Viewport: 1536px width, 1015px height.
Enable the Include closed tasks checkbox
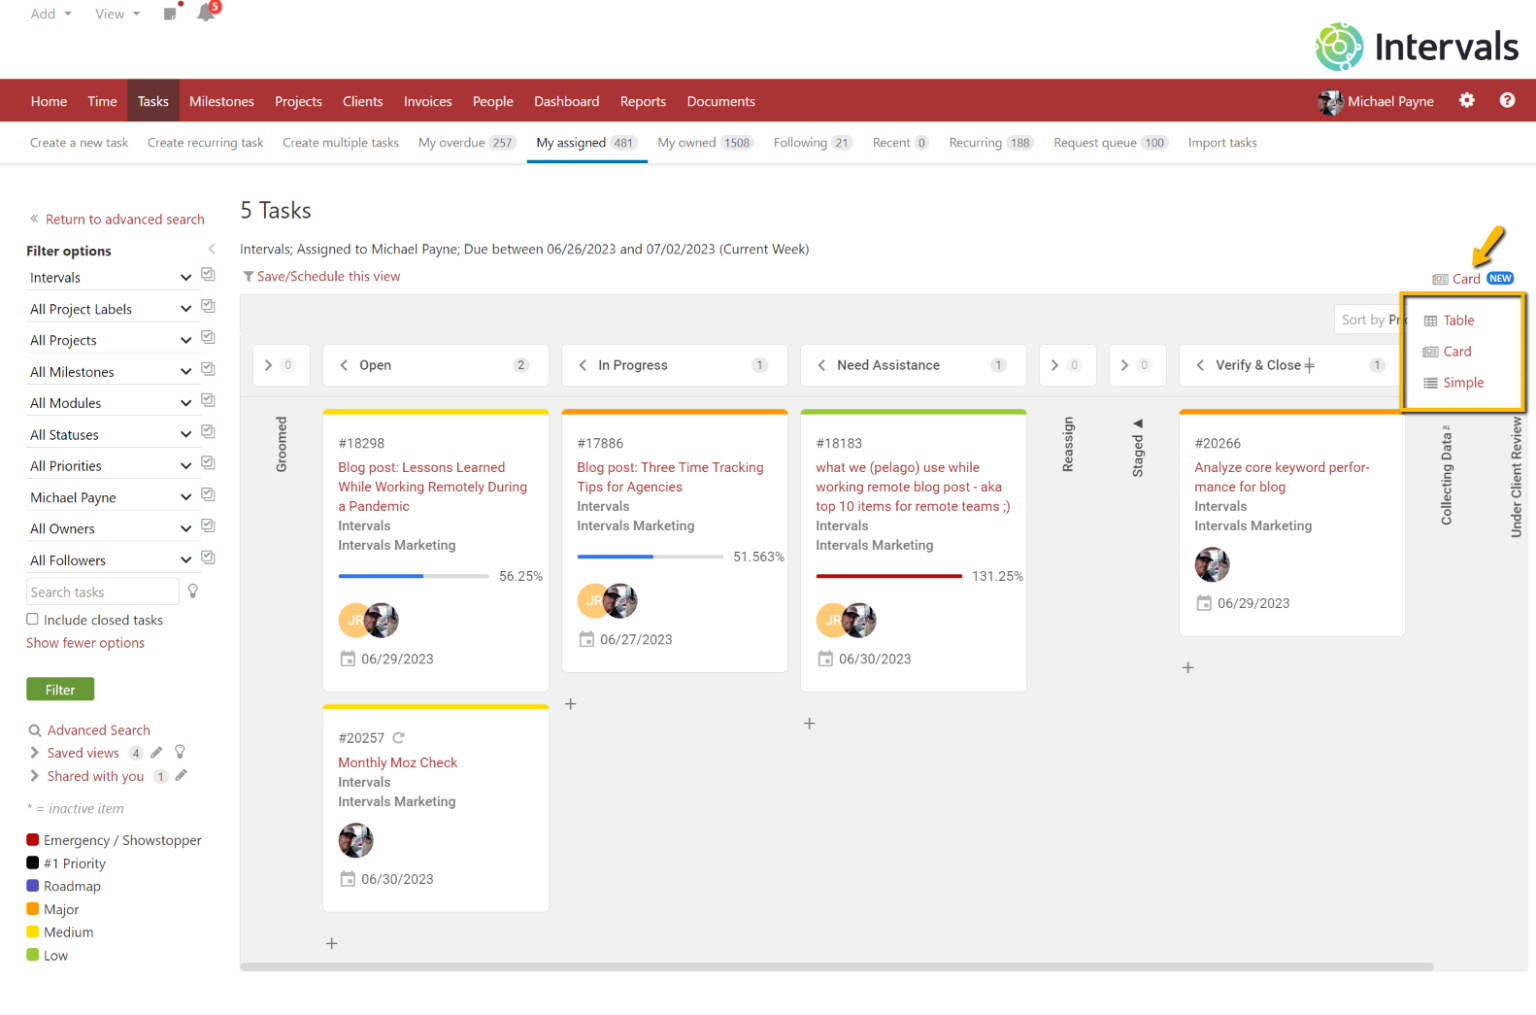pos(31,619)
